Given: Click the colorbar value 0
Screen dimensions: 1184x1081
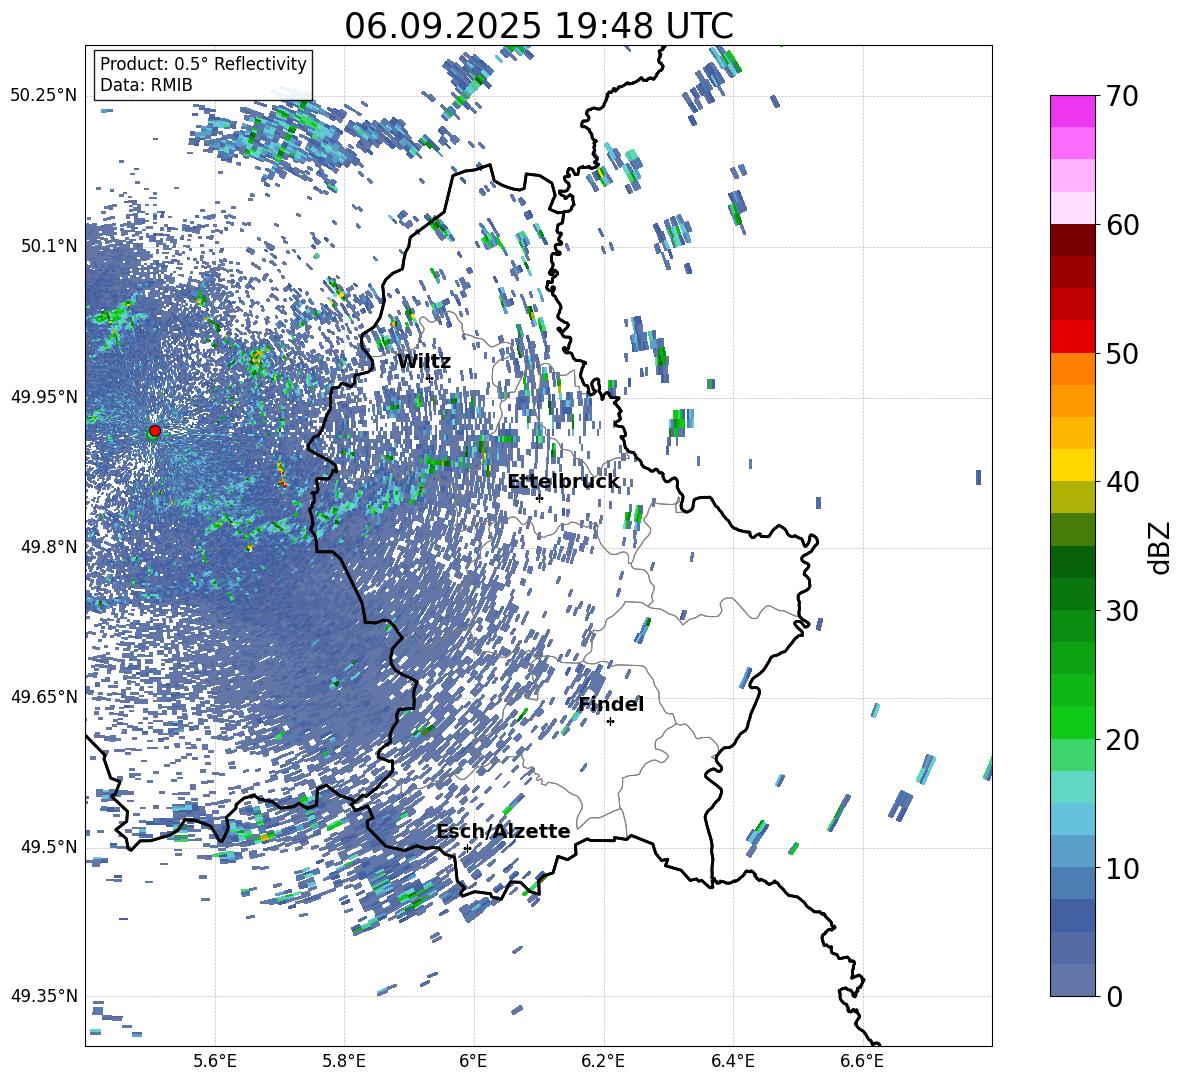Looking at the screenshot, I should pyautogui.click(x=1114, y=996).
